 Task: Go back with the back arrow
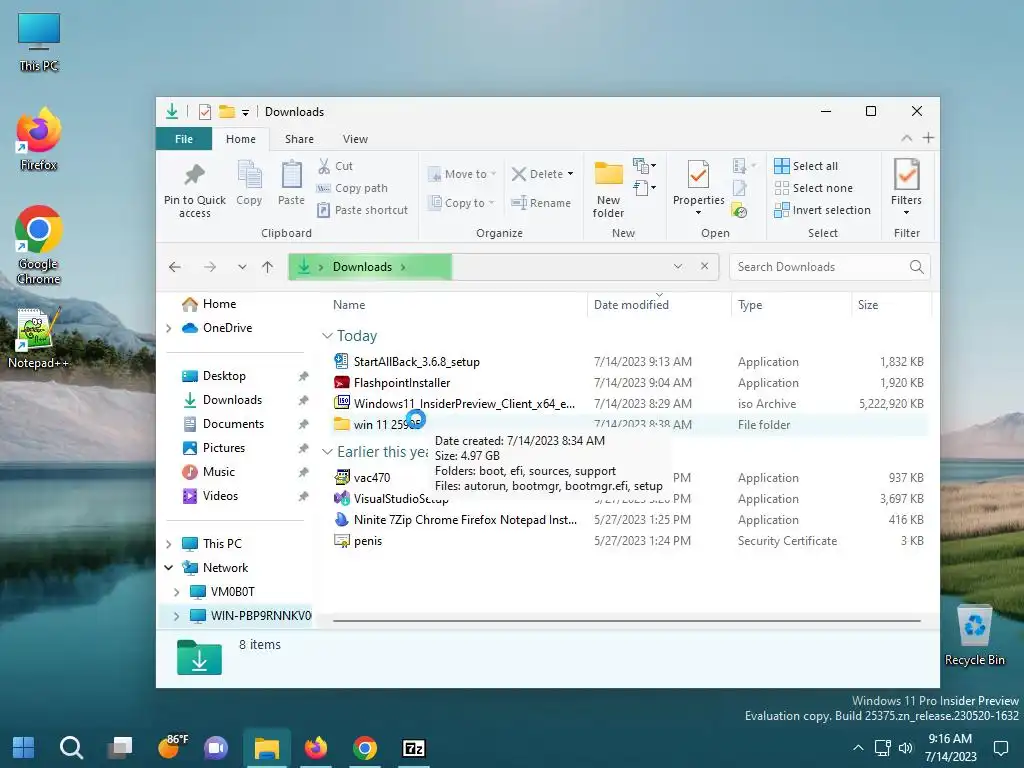(175, 266)
